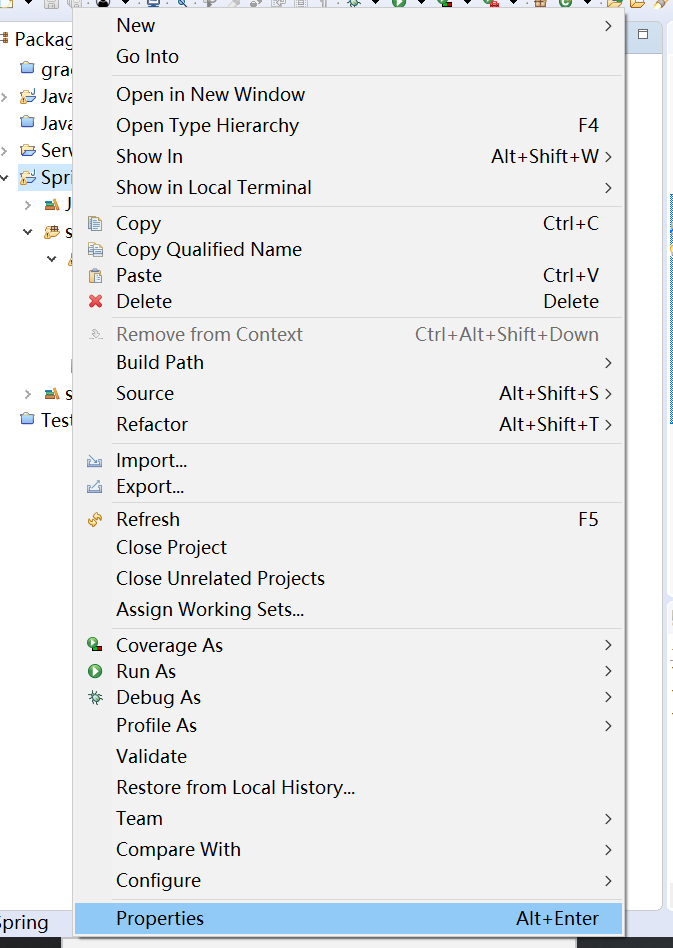Viewport: 673px width, 948px height.
Task: Click the Coverage As icon
Action: click(96, 646)
